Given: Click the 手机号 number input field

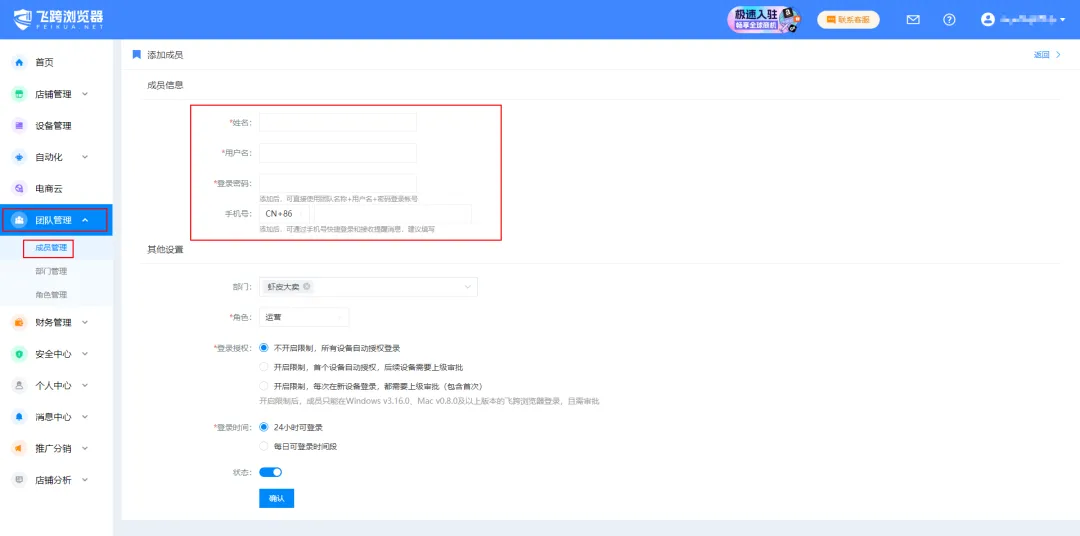Looking at the screenshot, I should (x=393, y=214).
